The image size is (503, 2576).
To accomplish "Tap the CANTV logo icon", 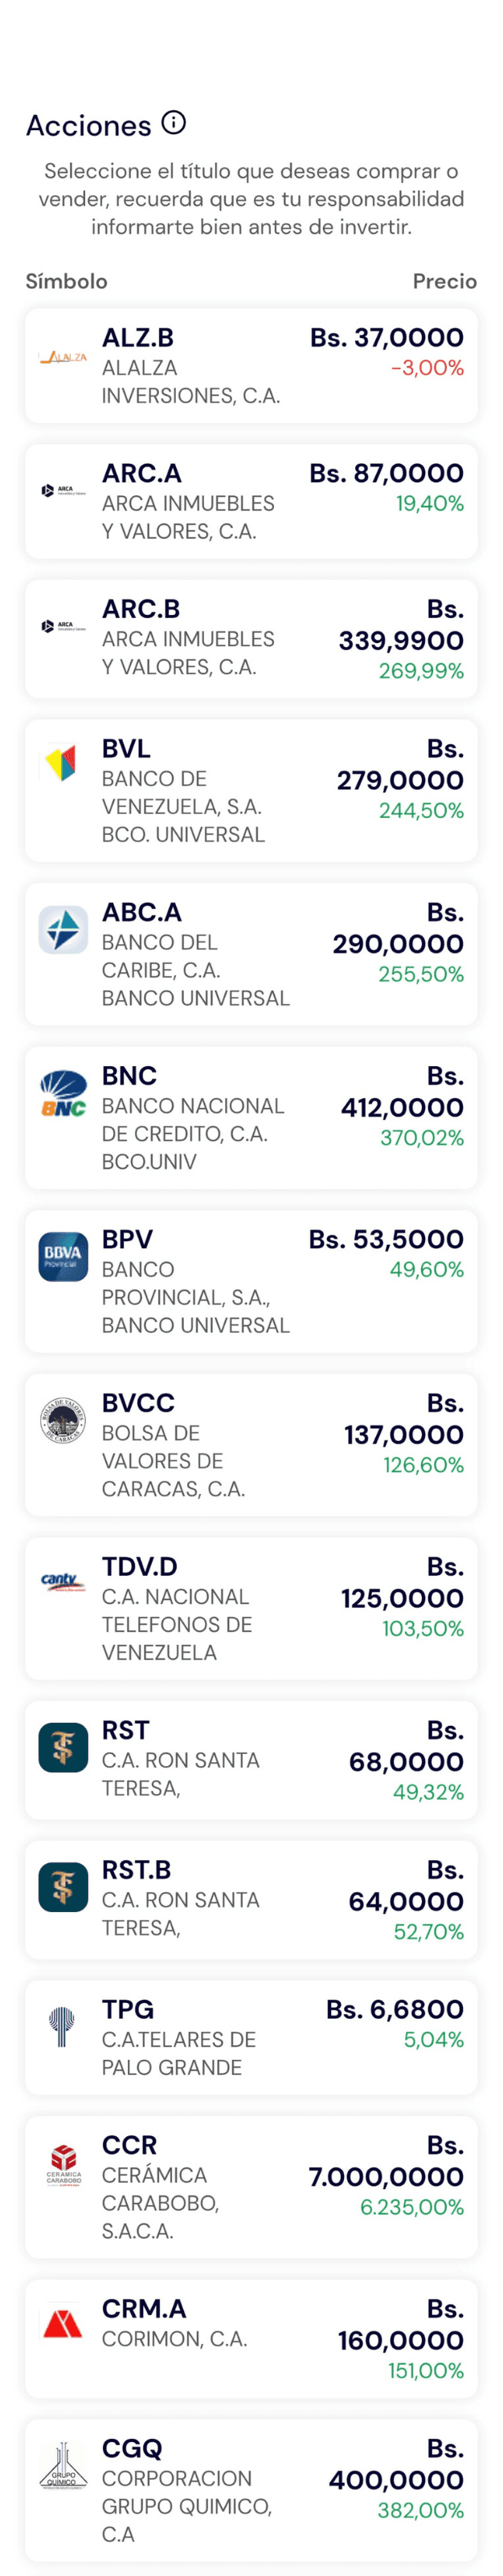I will pos(63,1582).
